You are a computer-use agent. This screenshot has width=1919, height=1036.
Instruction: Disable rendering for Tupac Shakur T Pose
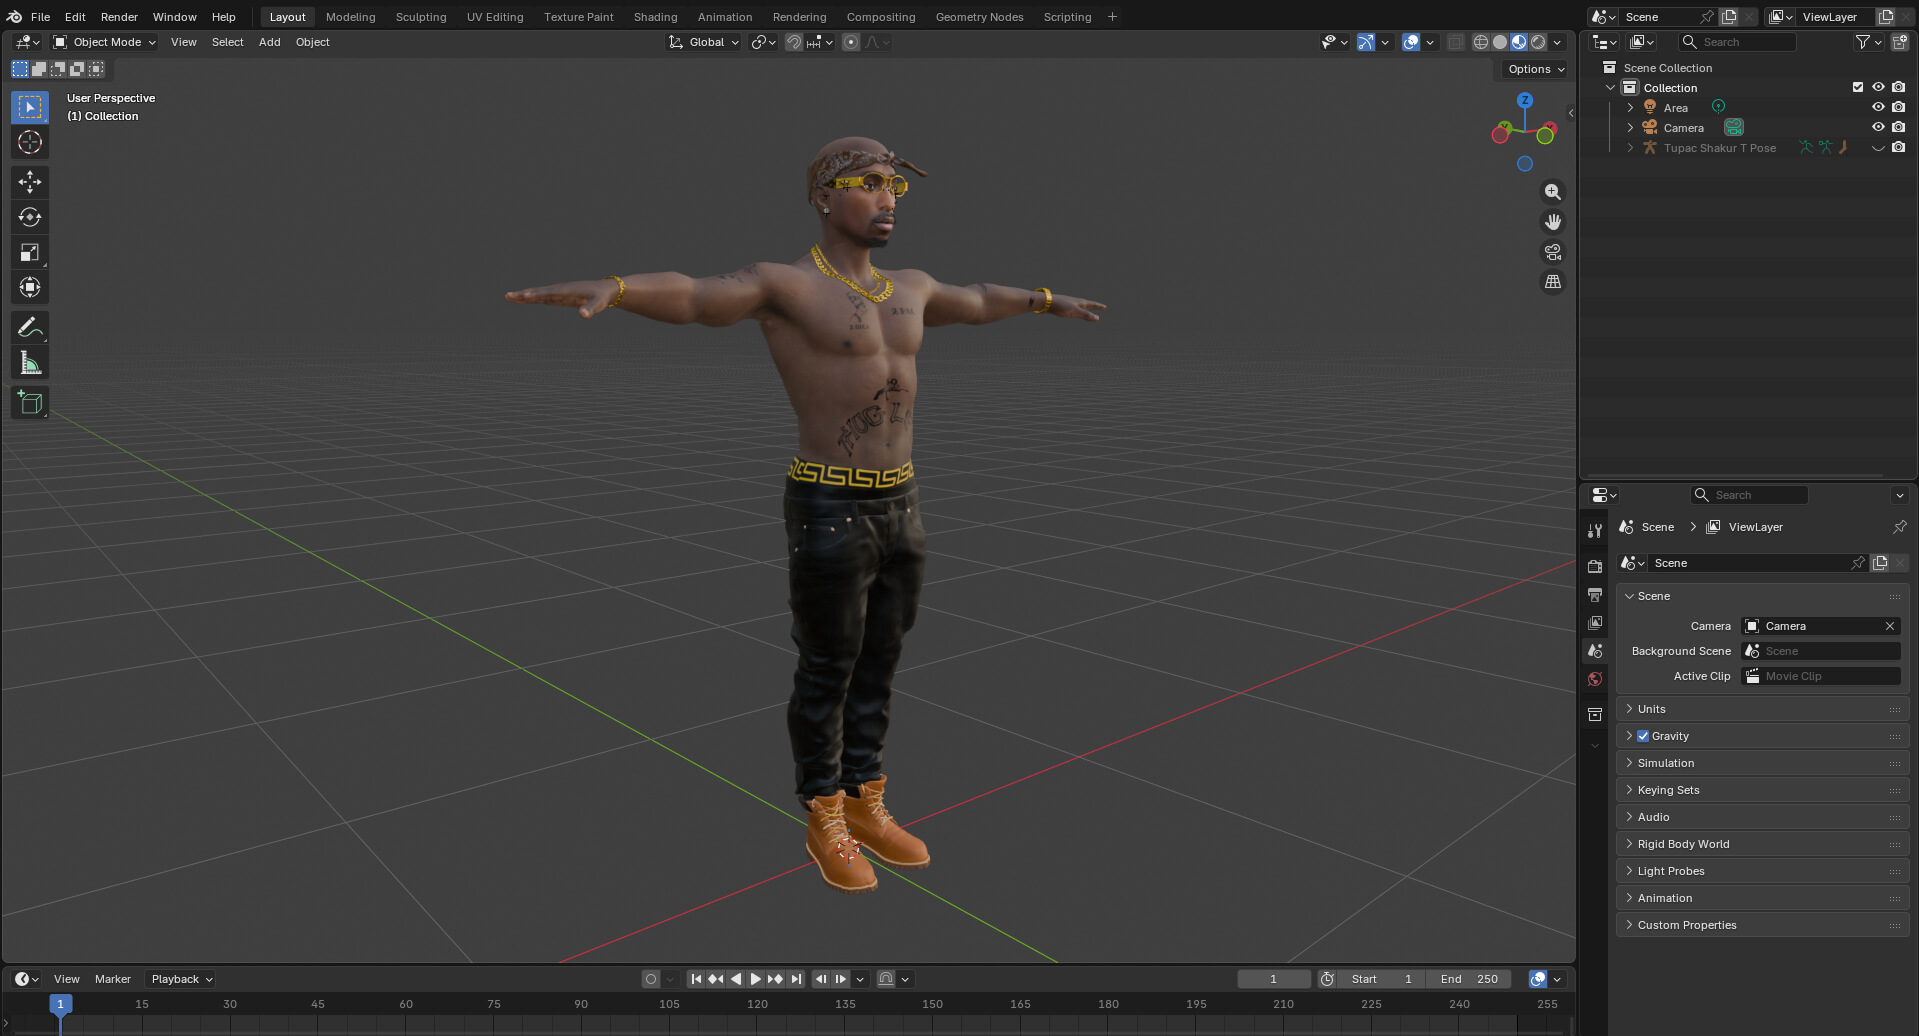[1898, 147]
